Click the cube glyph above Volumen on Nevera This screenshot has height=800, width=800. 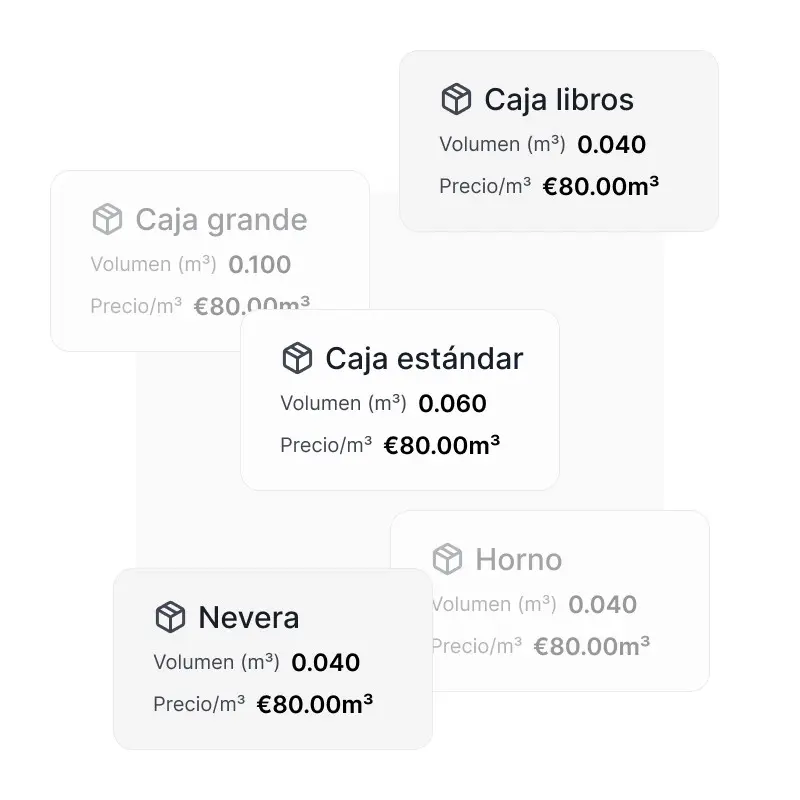168,617
